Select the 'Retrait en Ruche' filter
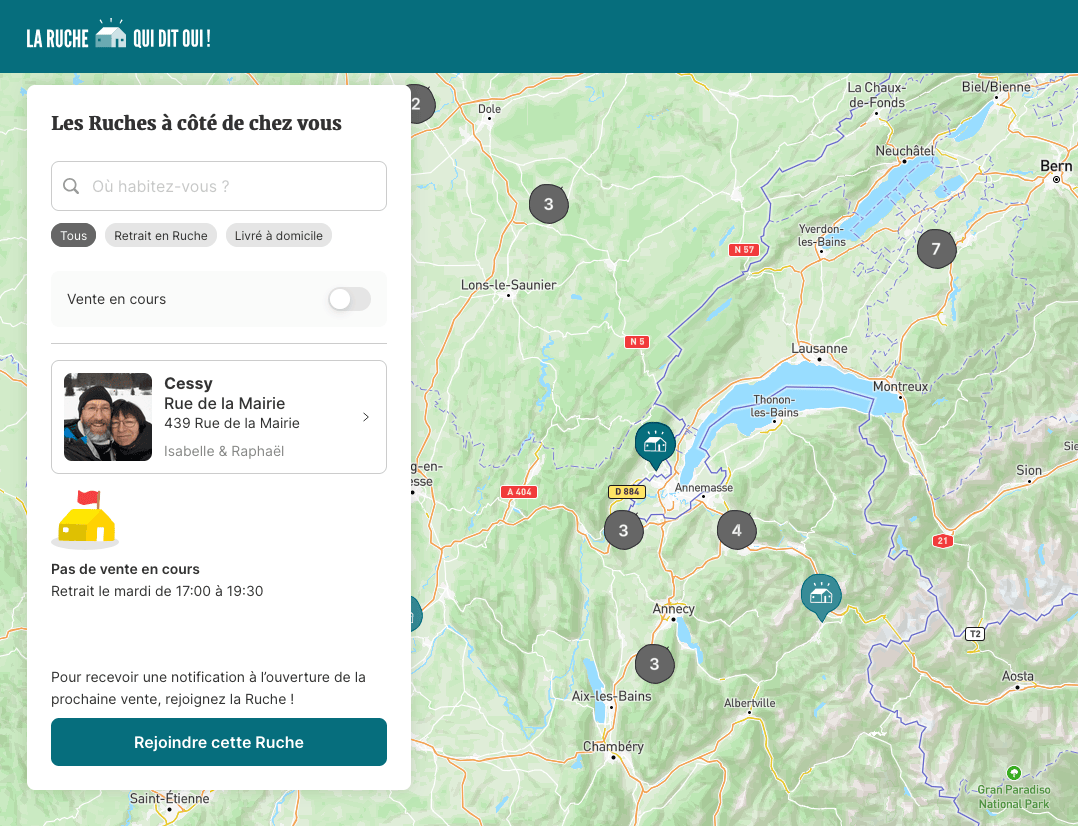Viewport: 1078px width, 826px height. [x=161, y=235]
